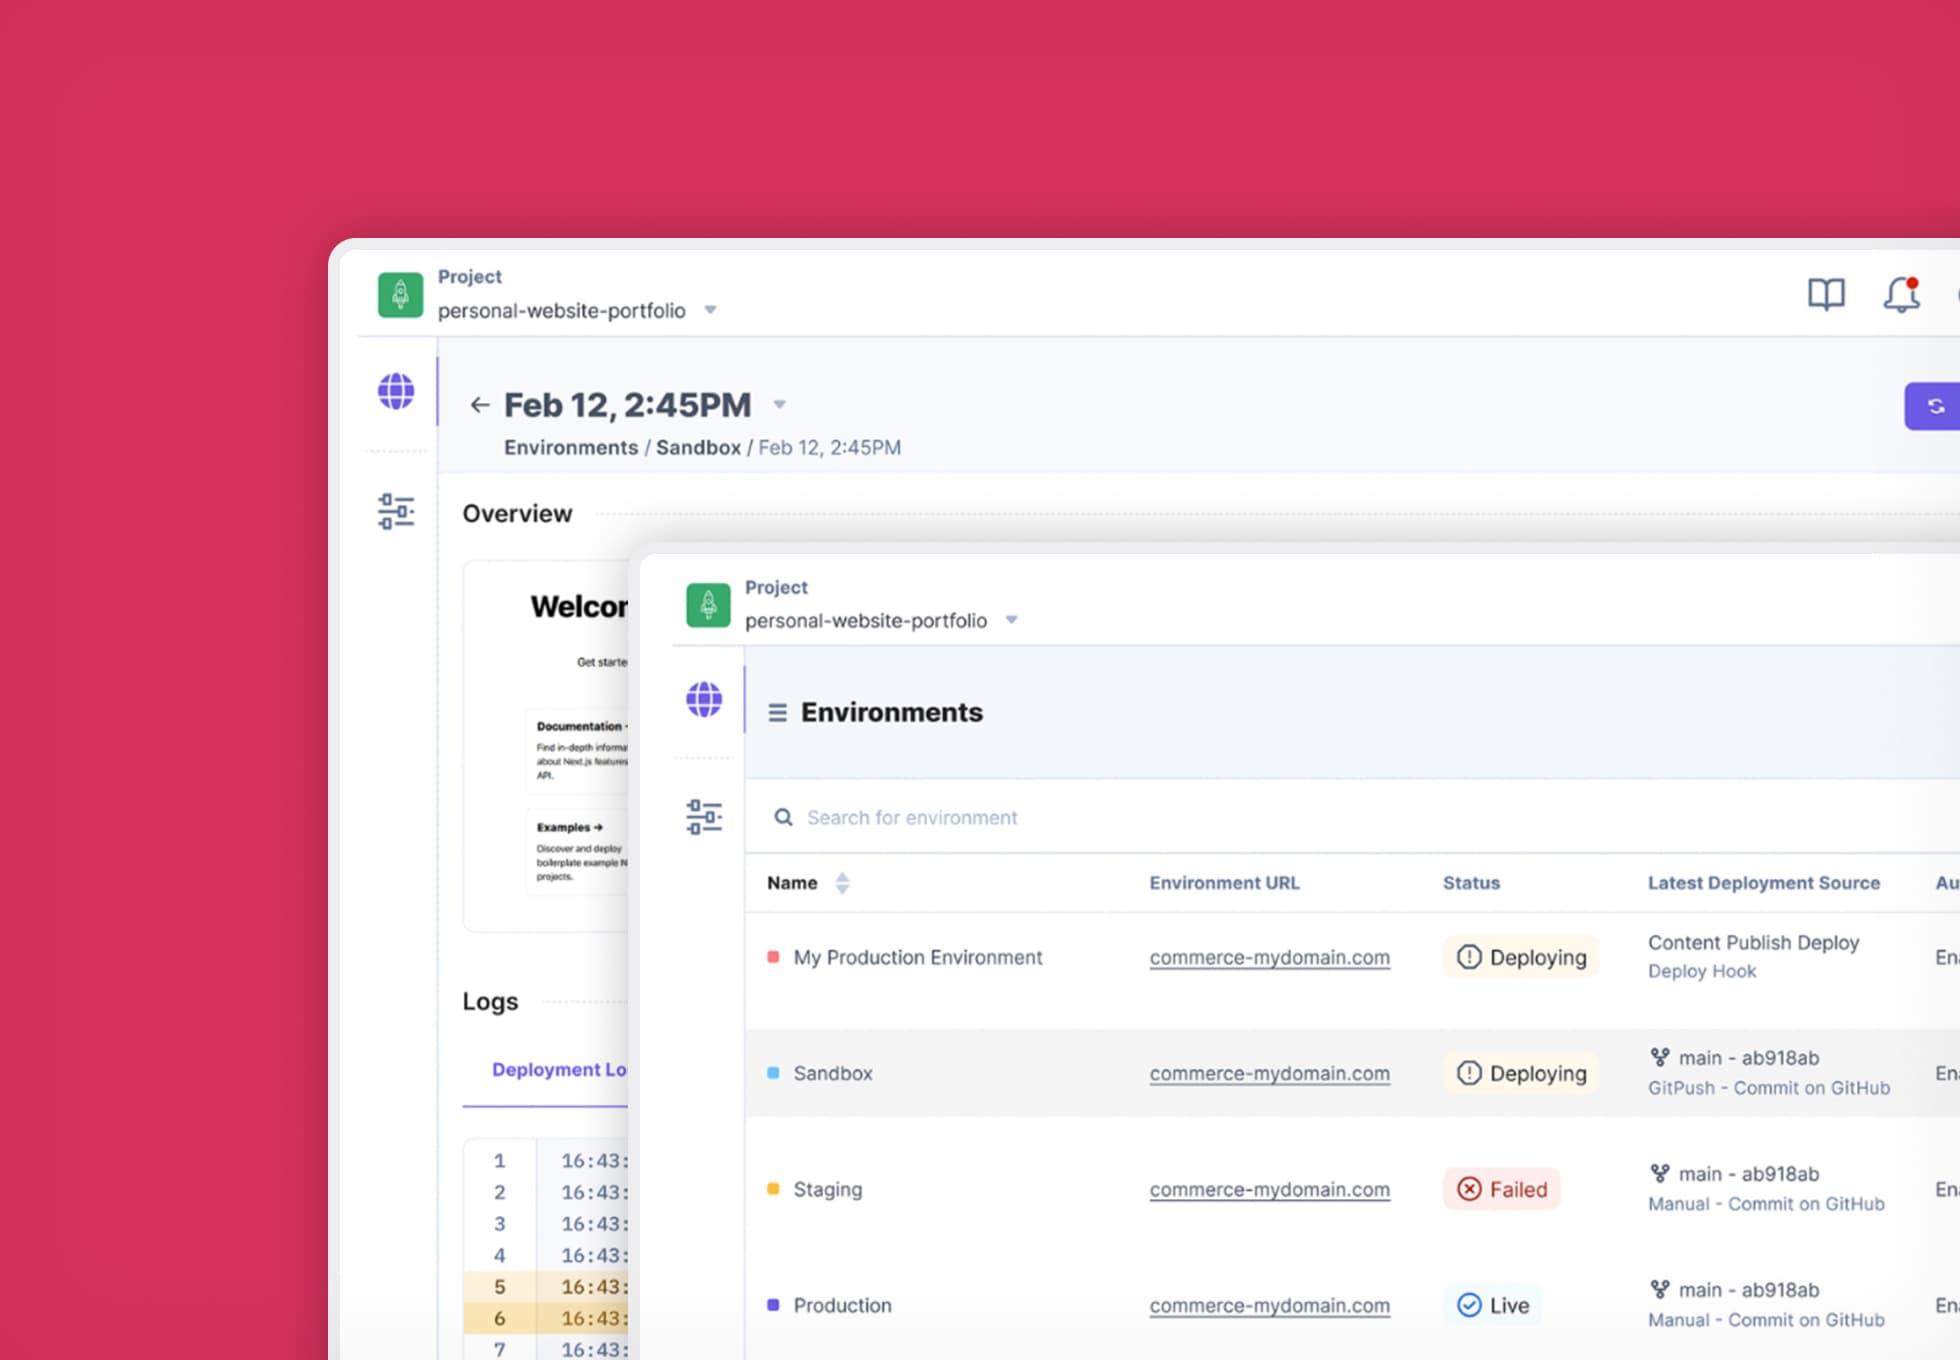The image size is (1960, 1360).
Task: Select the globe icon in front window sidebar
Action: [x=704, y=699]
